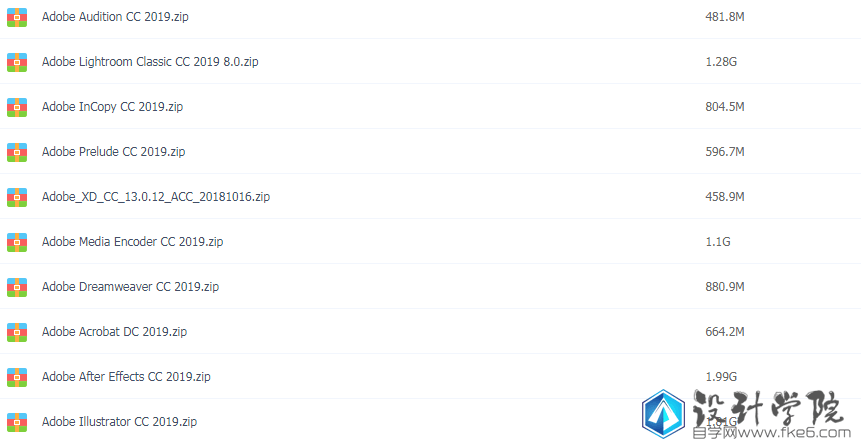
Task: Click the After Effects zip file icon
Action: coord(17,377)
